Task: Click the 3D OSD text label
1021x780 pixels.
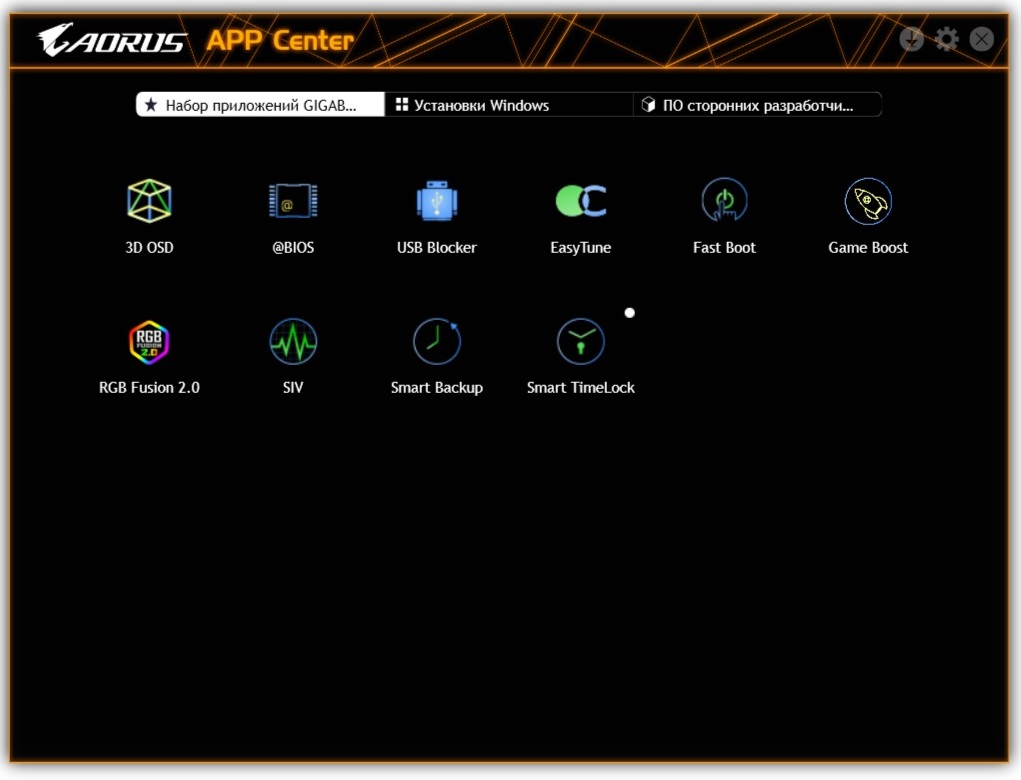Action: [x=149, y=247]
